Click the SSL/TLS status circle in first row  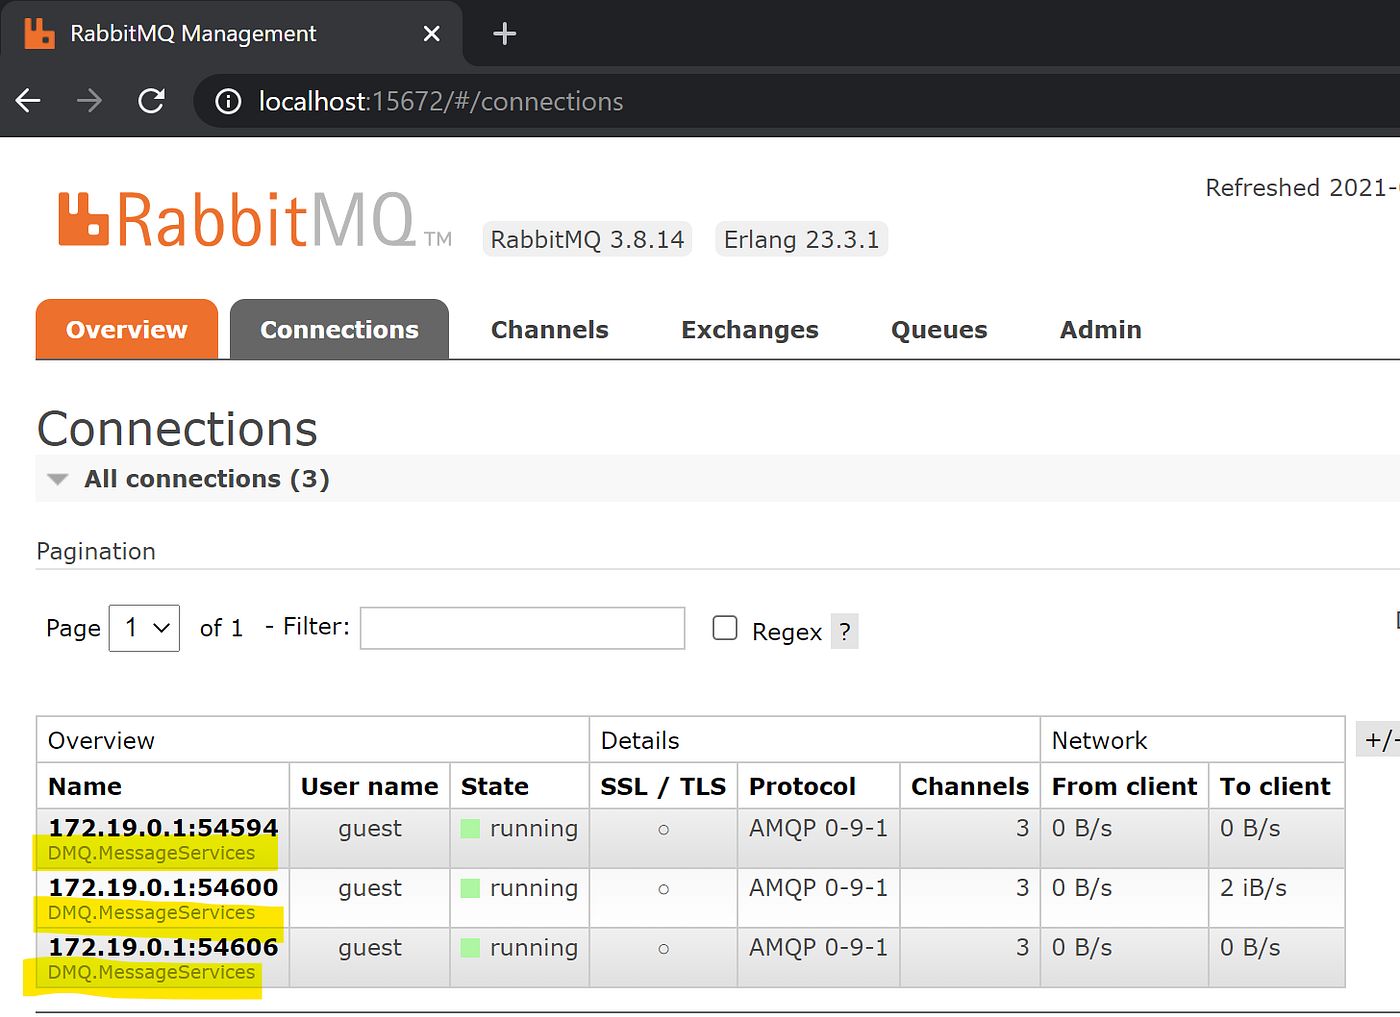point(662,829)
